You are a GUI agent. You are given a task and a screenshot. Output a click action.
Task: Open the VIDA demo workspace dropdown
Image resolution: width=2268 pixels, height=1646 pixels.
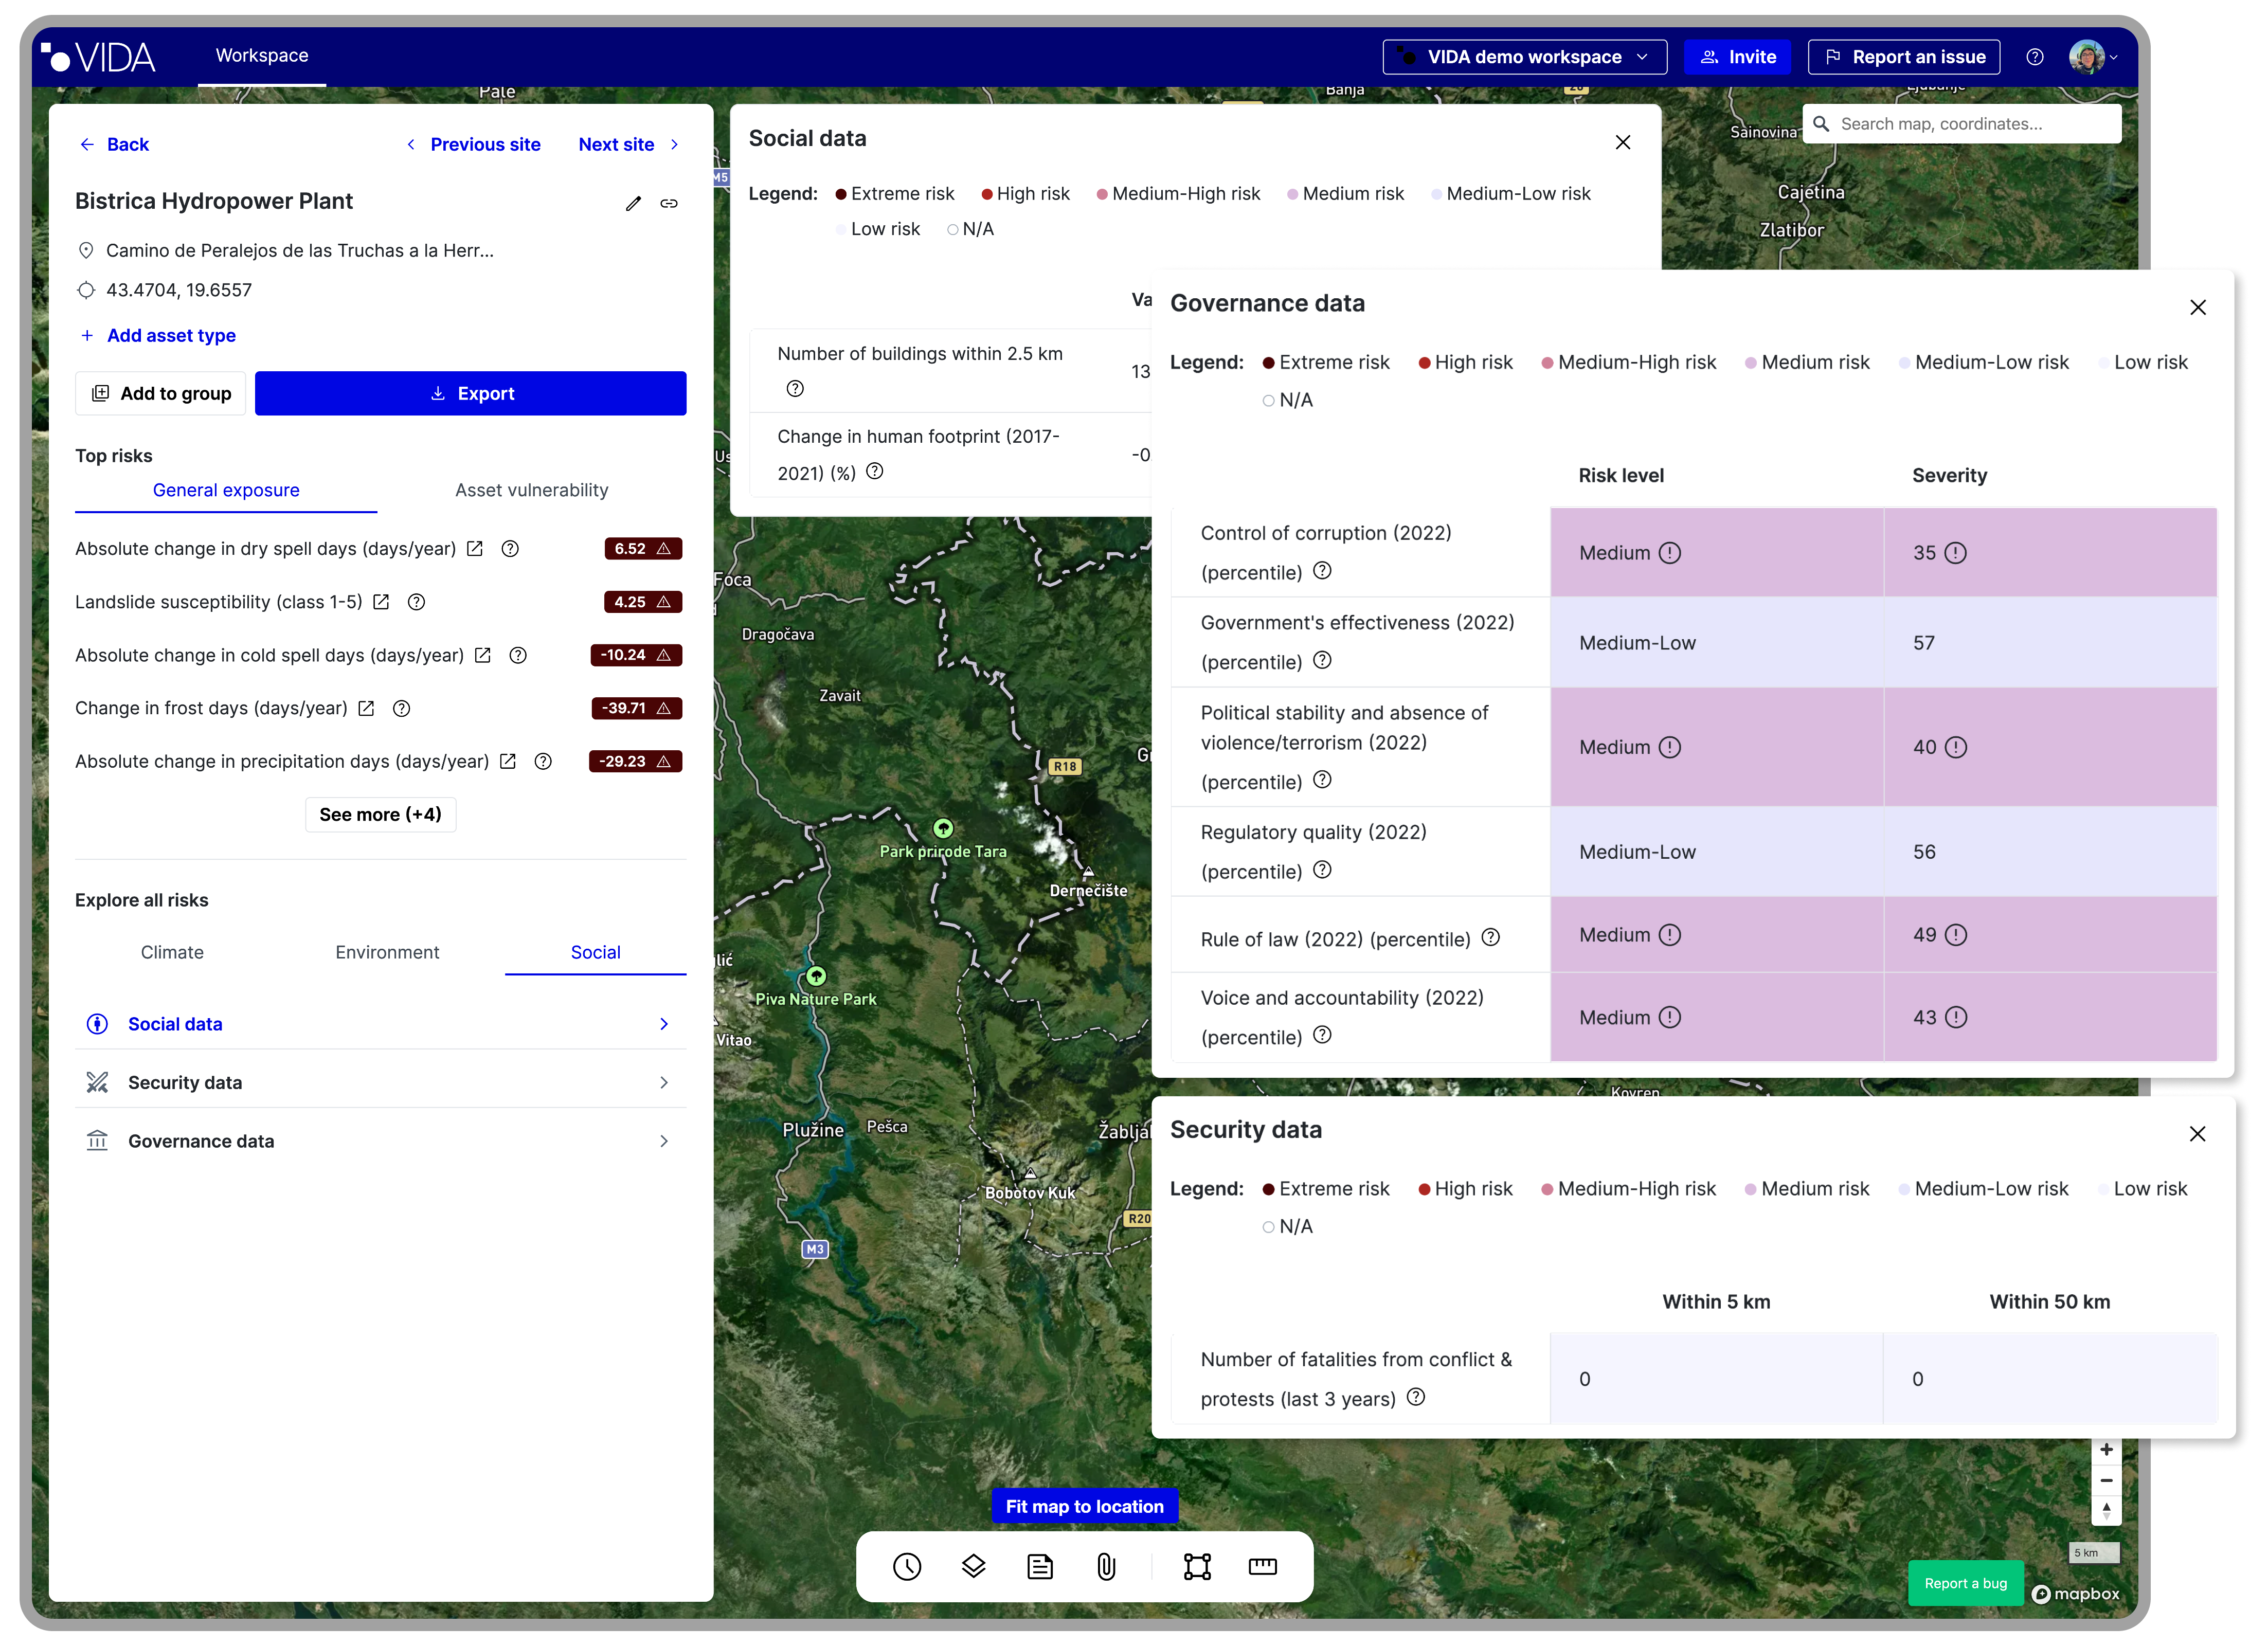1524,57
